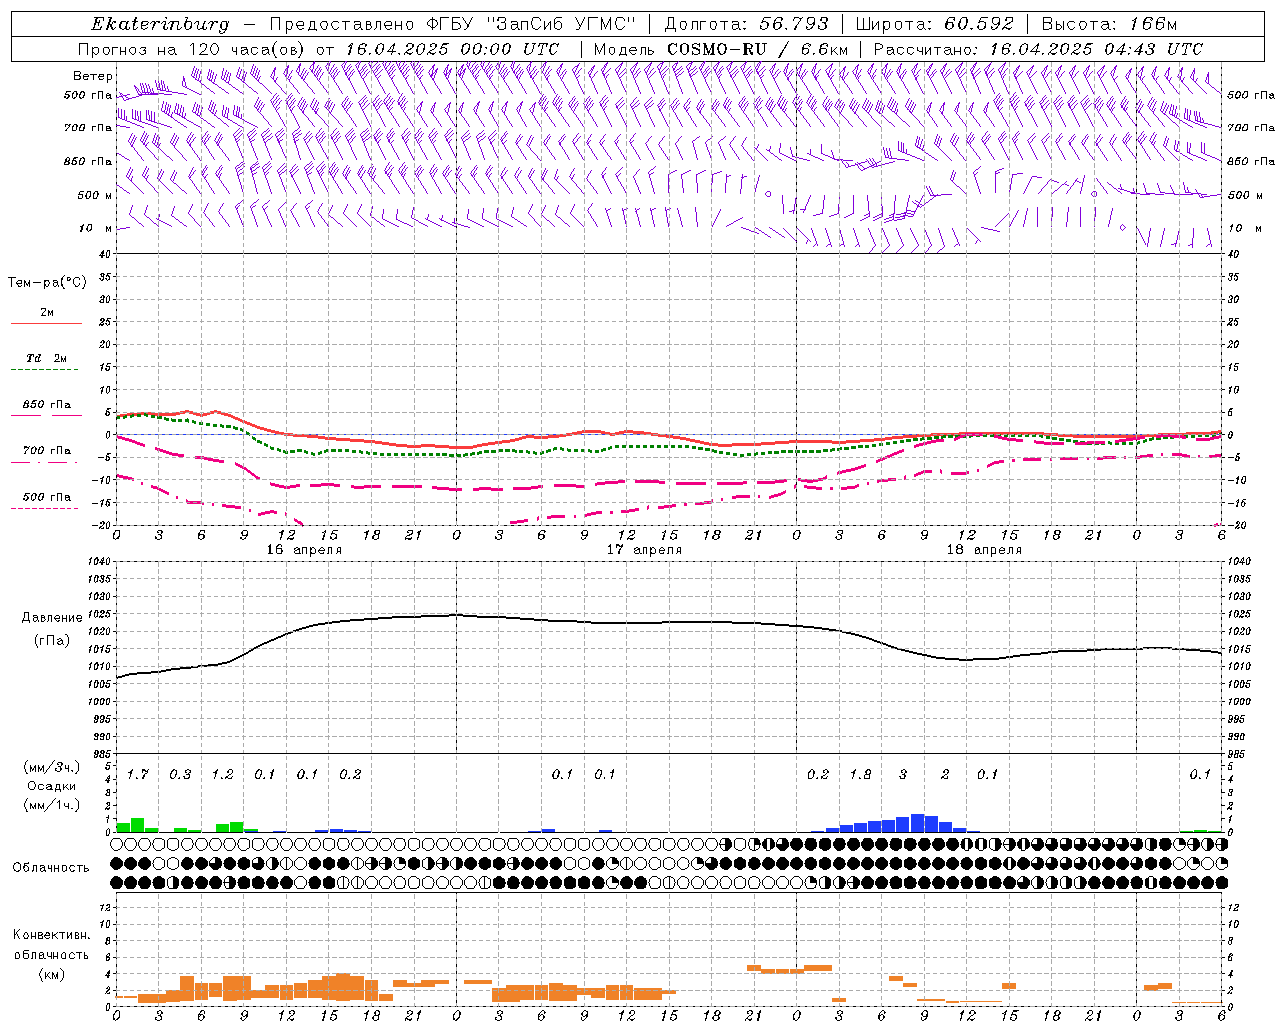The image size is (1280, 1024).
Task: Click the '1.7' three-hour precipitation value
Action: [x=137, y=775]
